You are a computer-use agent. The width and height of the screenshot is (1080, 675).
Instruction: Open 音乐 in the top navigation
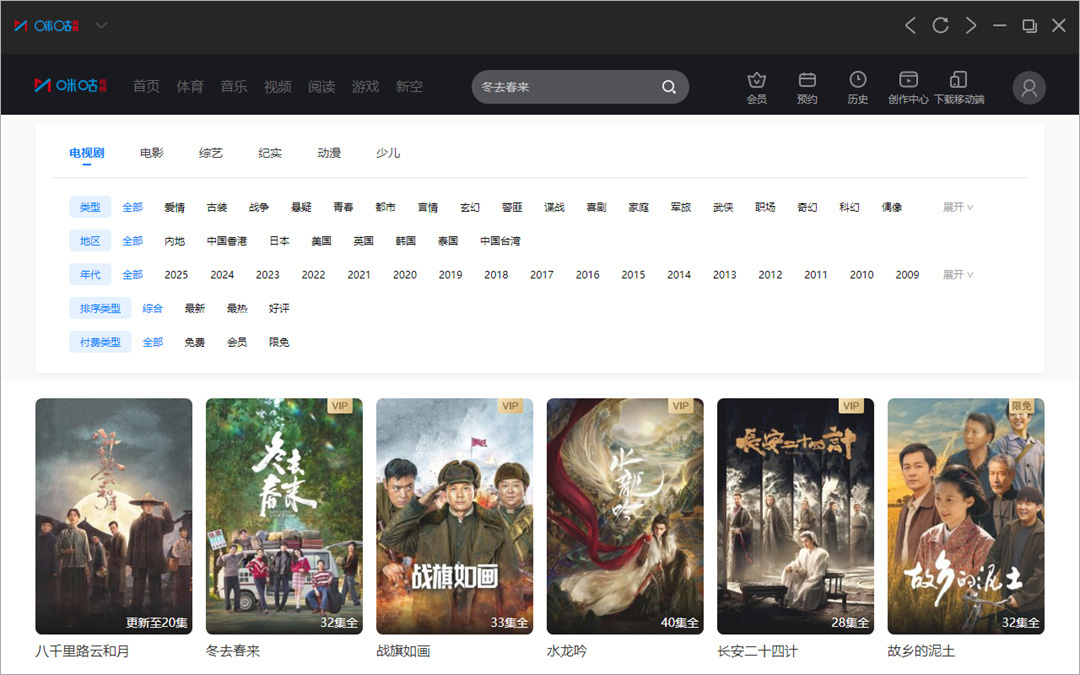(233, 87)
